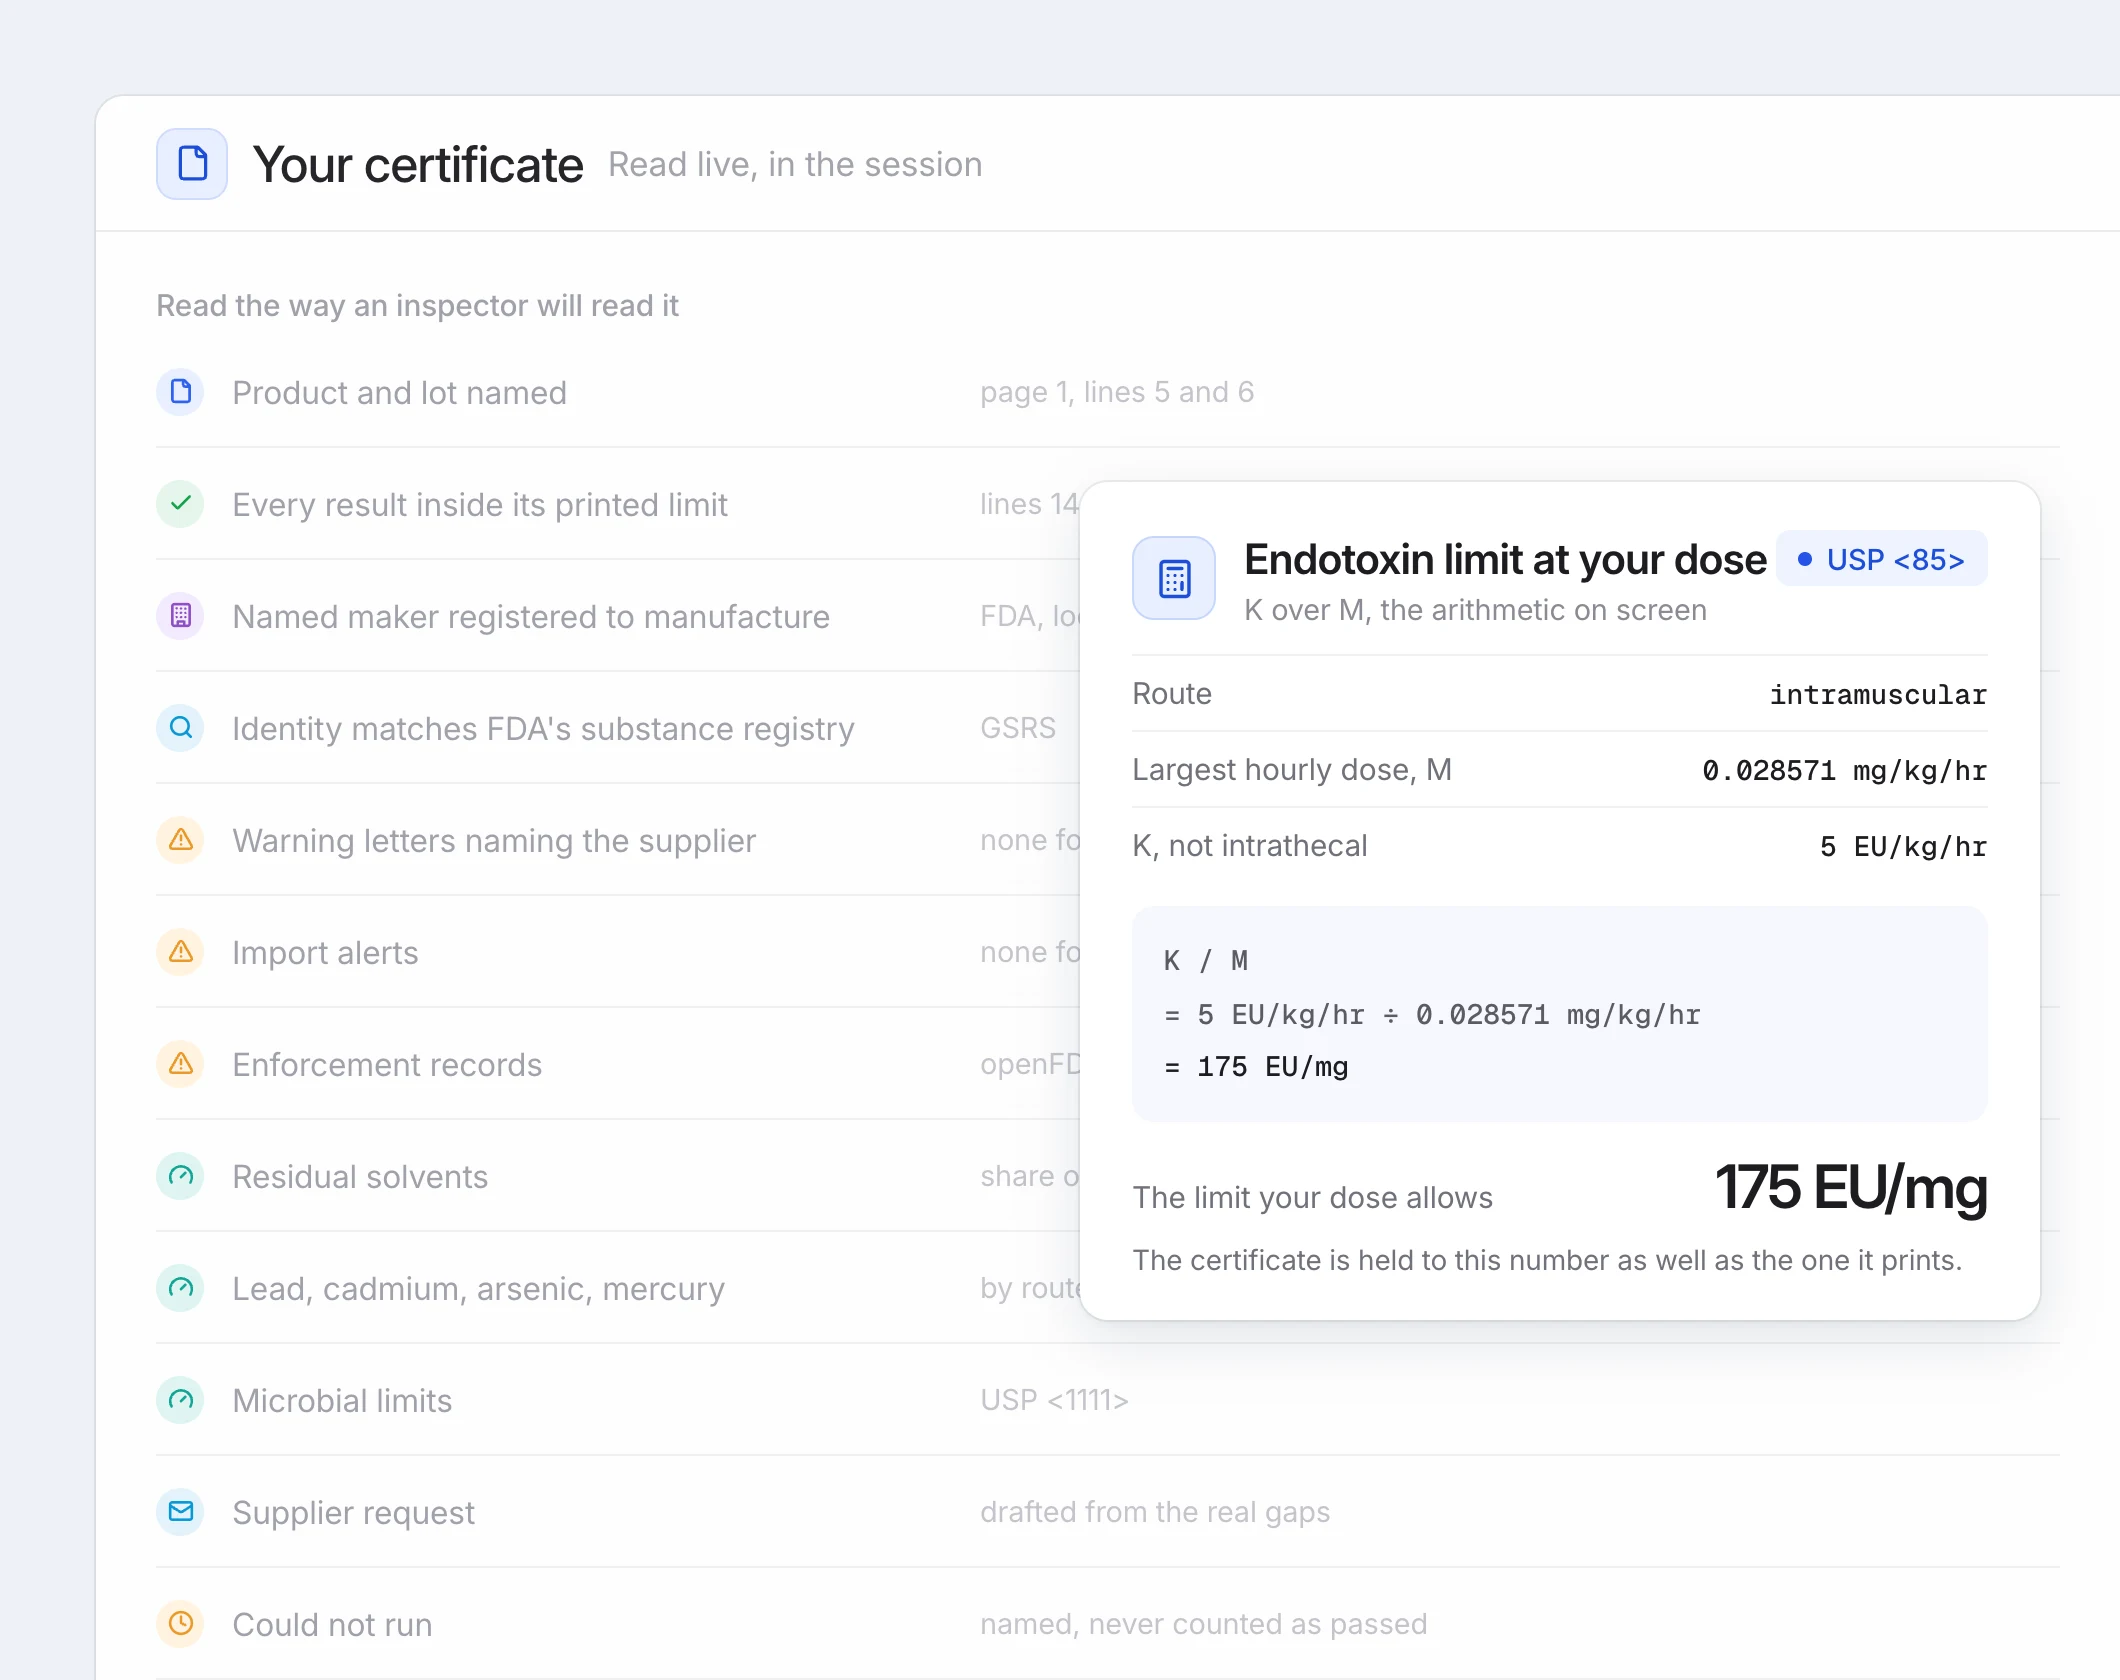Click the gauge icon beside Microbial limits
The image size is (2120, 1680).
tap(181, 1400)
